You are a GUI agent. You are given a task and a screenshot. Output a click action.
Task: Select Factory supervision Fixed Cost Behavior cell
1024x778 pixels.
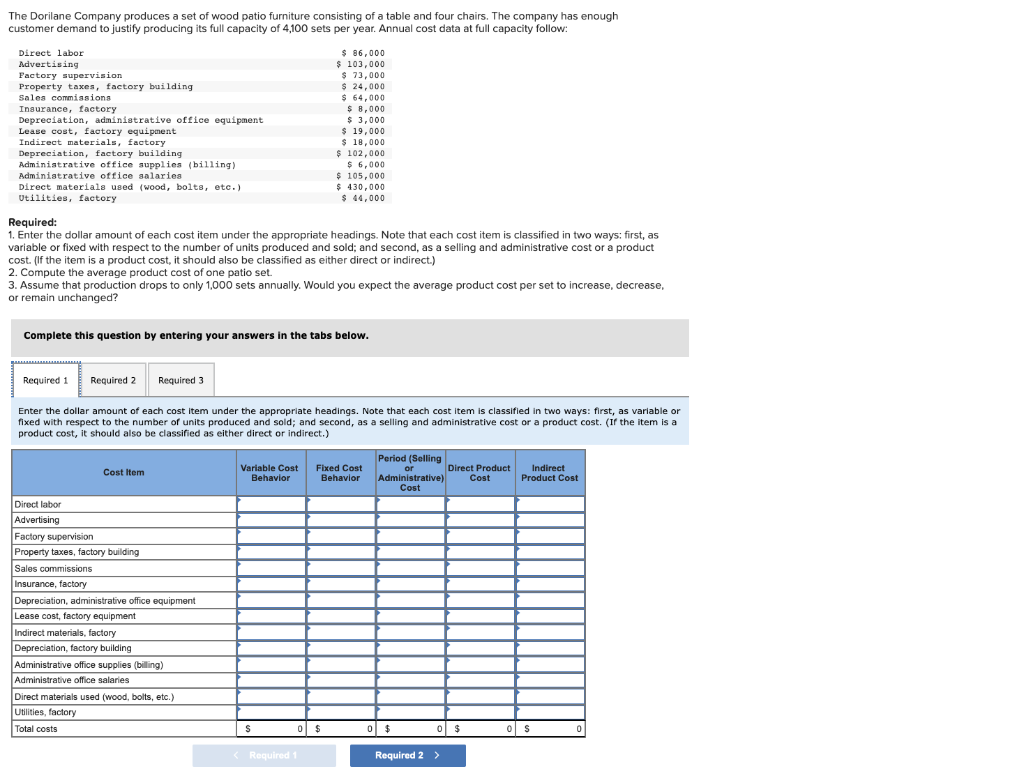point(341,536)
